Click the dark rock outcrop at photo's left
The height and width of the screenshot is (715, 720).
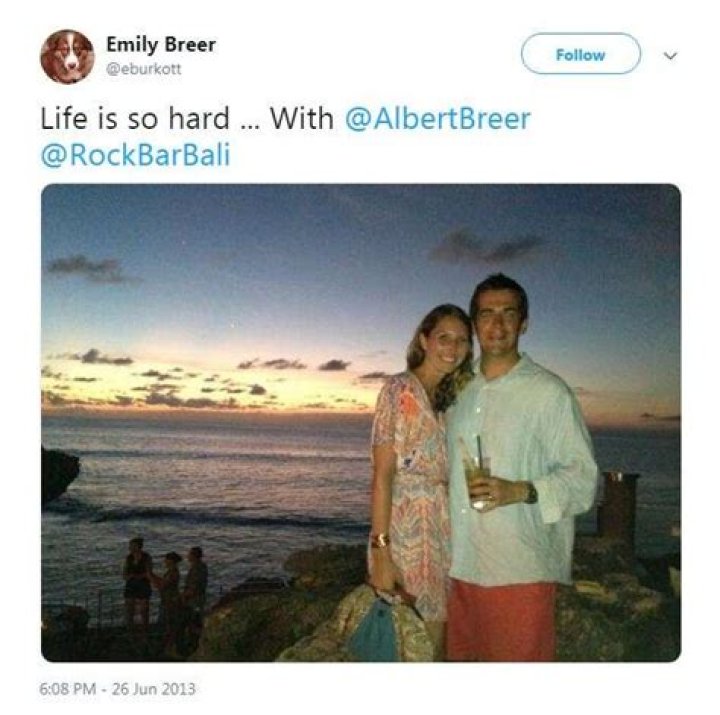coord(59,473)
